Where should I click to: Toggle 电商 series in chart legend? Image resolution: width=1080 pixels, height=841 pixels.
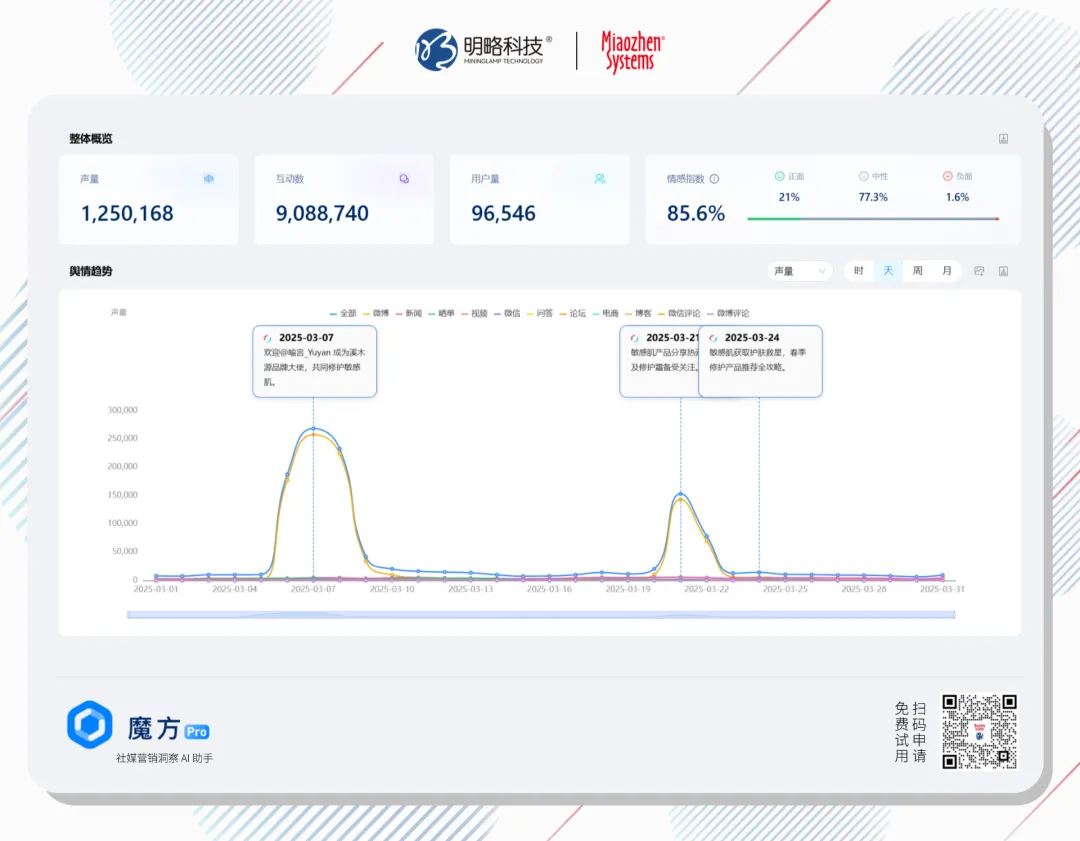606,313
